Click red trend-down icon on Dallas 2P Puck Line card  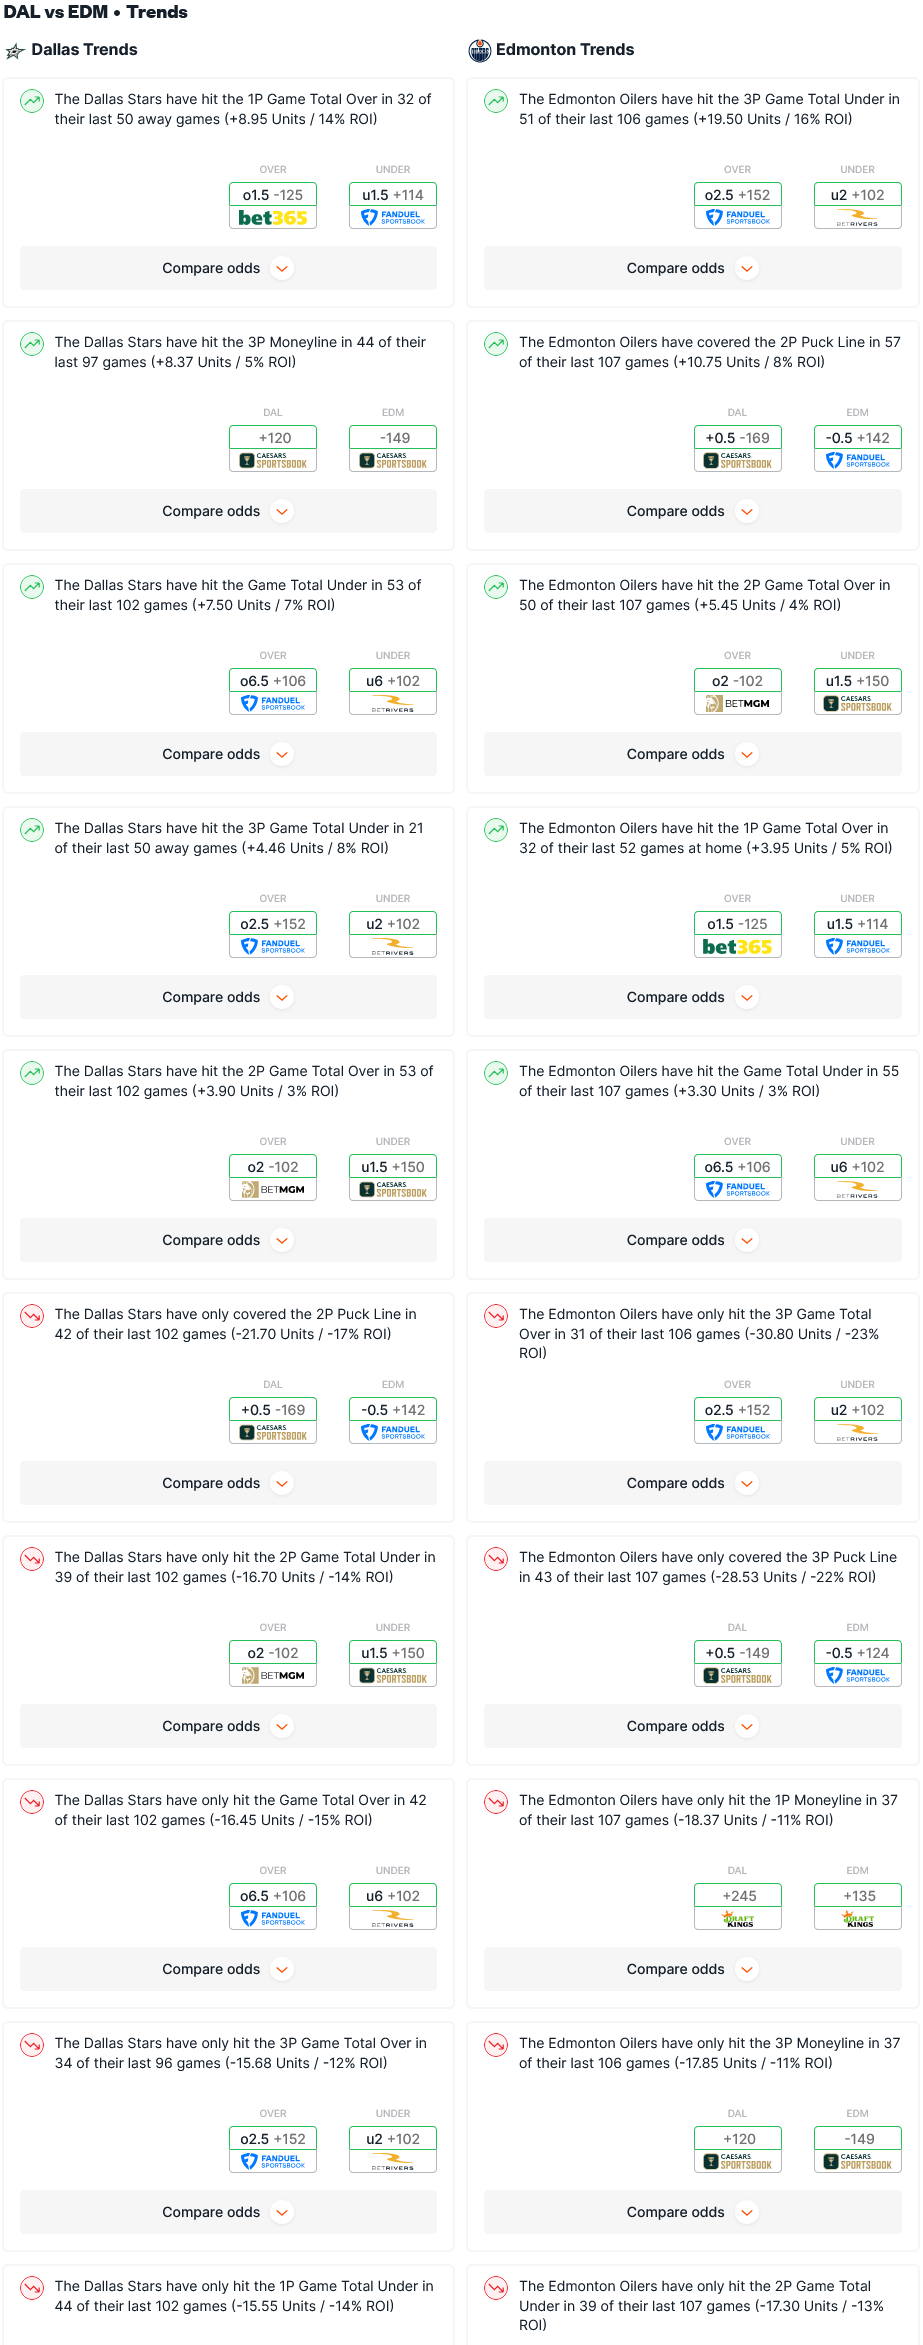pyautogui.click(x=32, y=1316)
